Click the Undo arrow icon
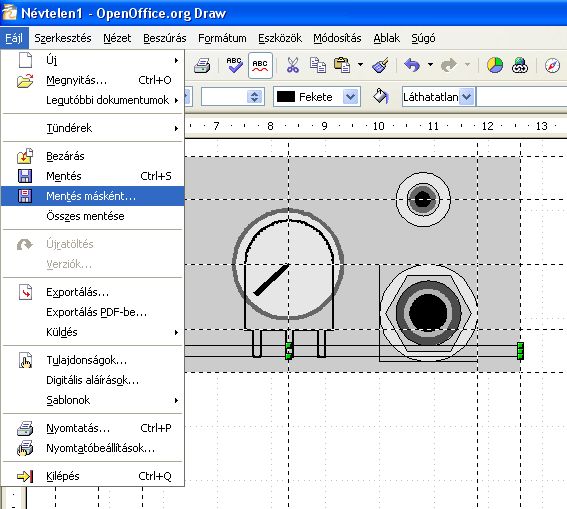Image resolution: width=567 pixels, height=509 pixels. (412, 65)
